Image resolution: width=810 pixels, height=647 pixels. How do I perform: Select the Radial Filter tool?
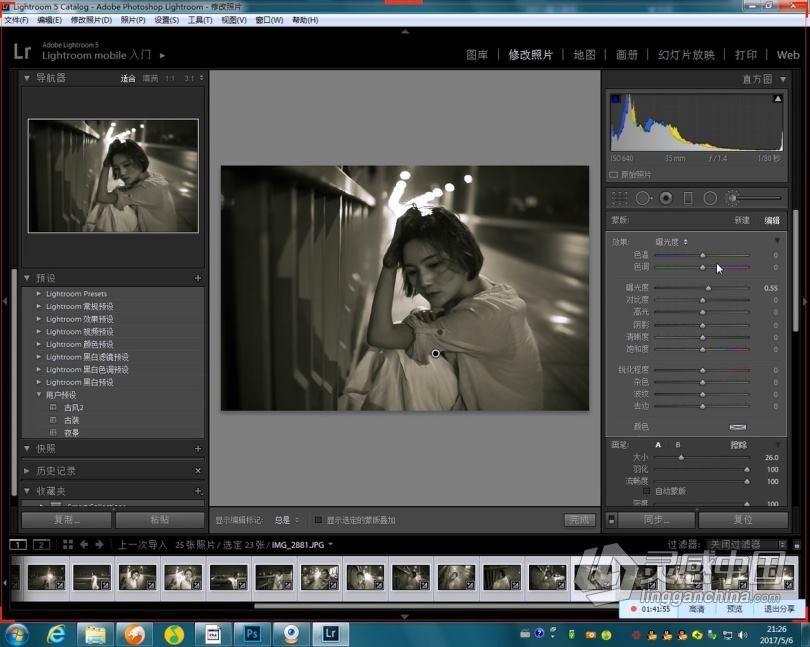(x=710, y=198)
